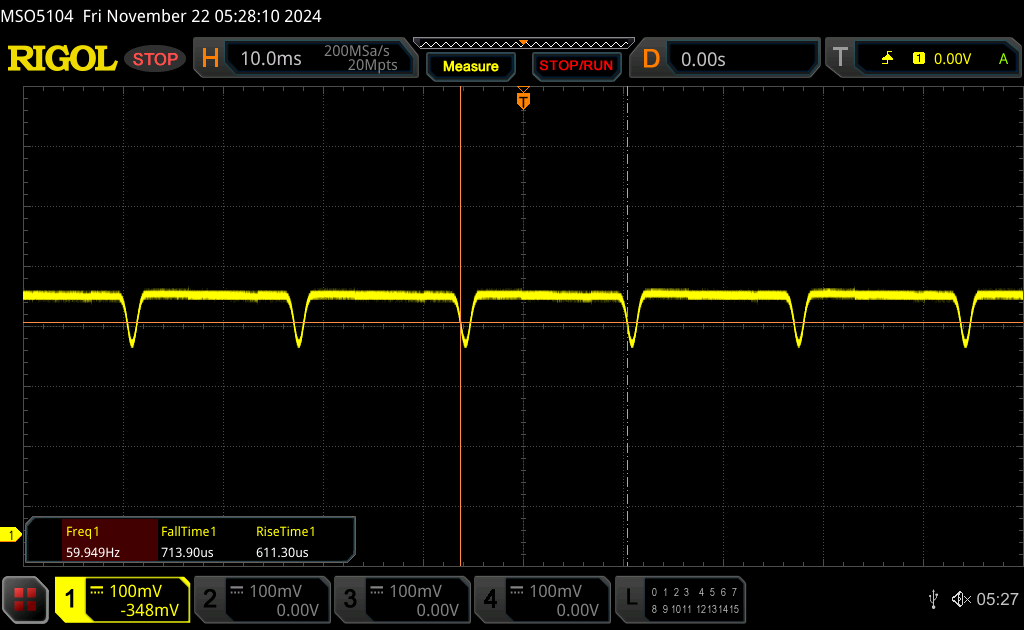Click the dashed orange vertical cursor line
The width and height of the screenshot is (1024, 630).
tap(627, 326)
